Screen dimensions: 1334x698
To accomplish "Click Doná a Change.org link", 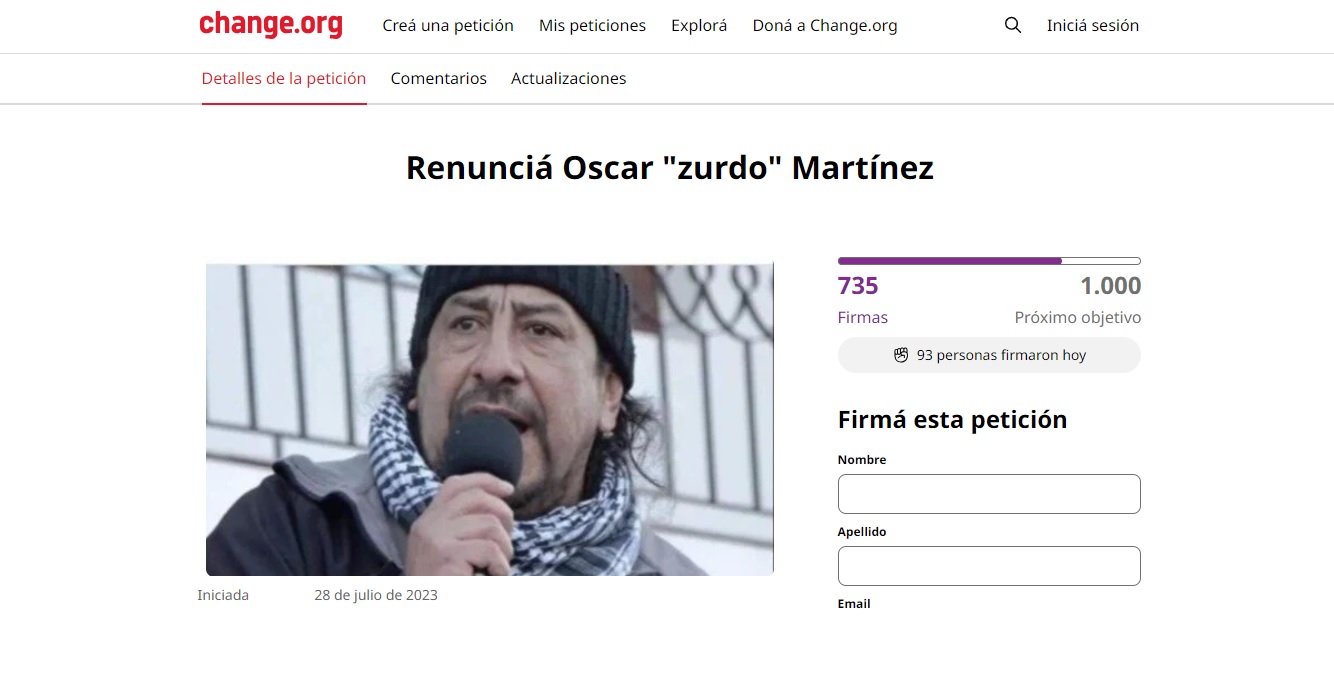I will [x=825, y=26].
